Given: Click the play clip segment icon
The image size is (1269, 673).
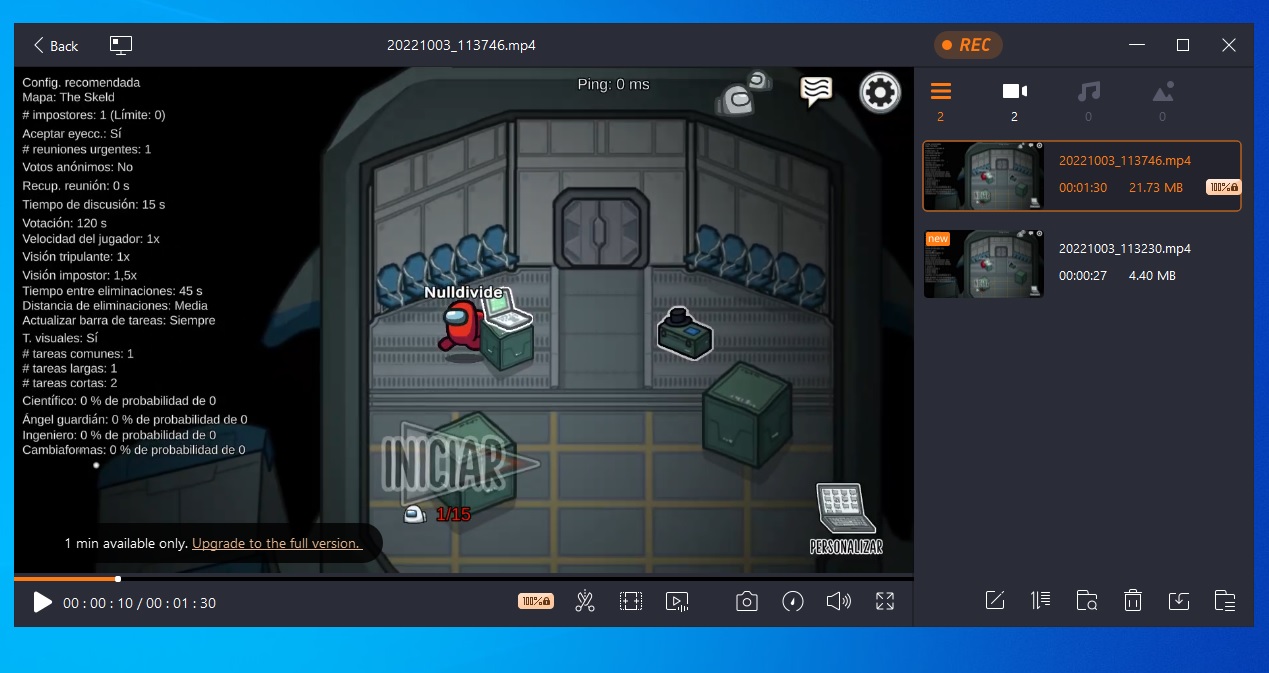Looking at the screenshot, I should pos(677,601).
